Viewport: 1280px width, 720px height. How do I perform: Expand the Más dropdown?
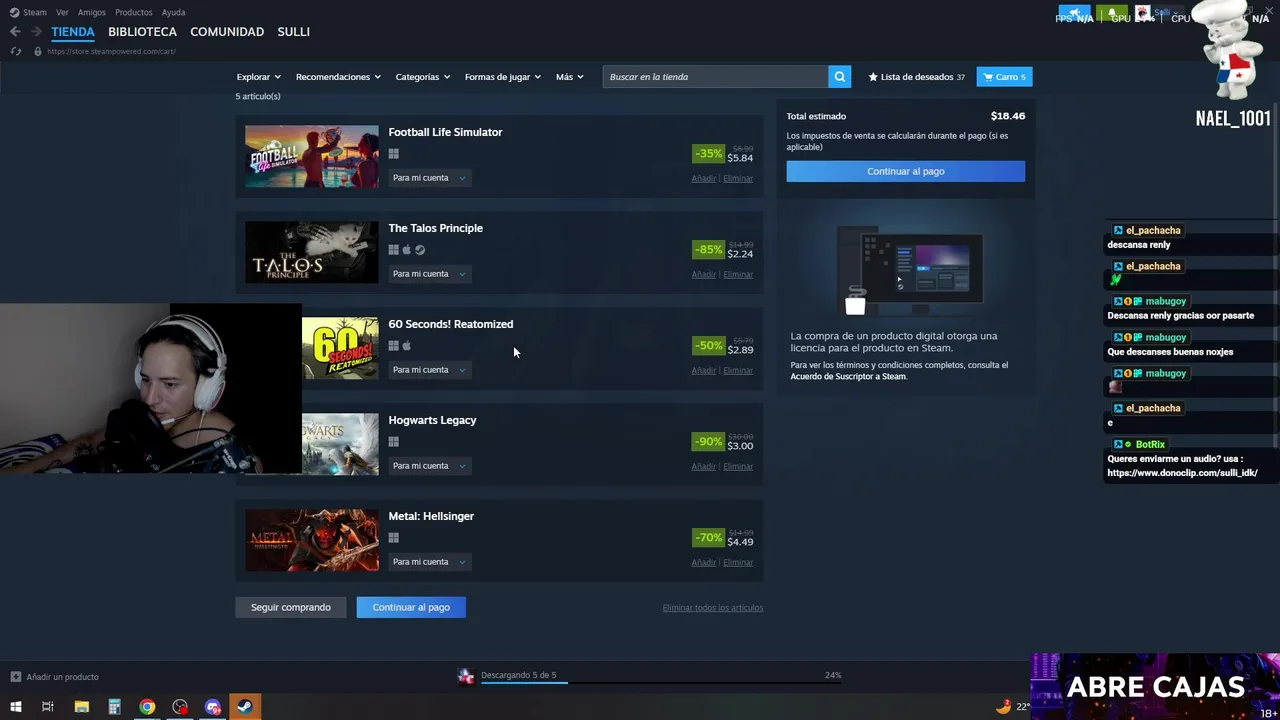pos(569,77)
